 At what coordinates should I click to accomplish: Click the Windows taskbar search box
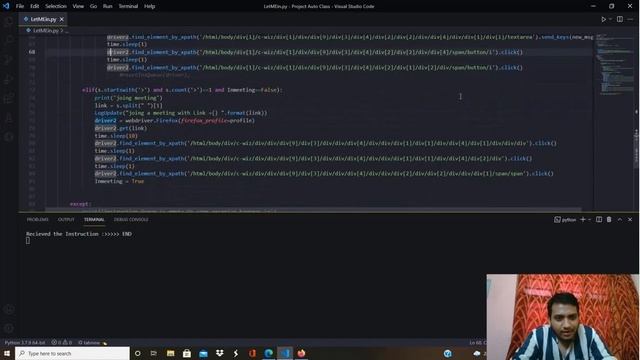coord(72,353)
